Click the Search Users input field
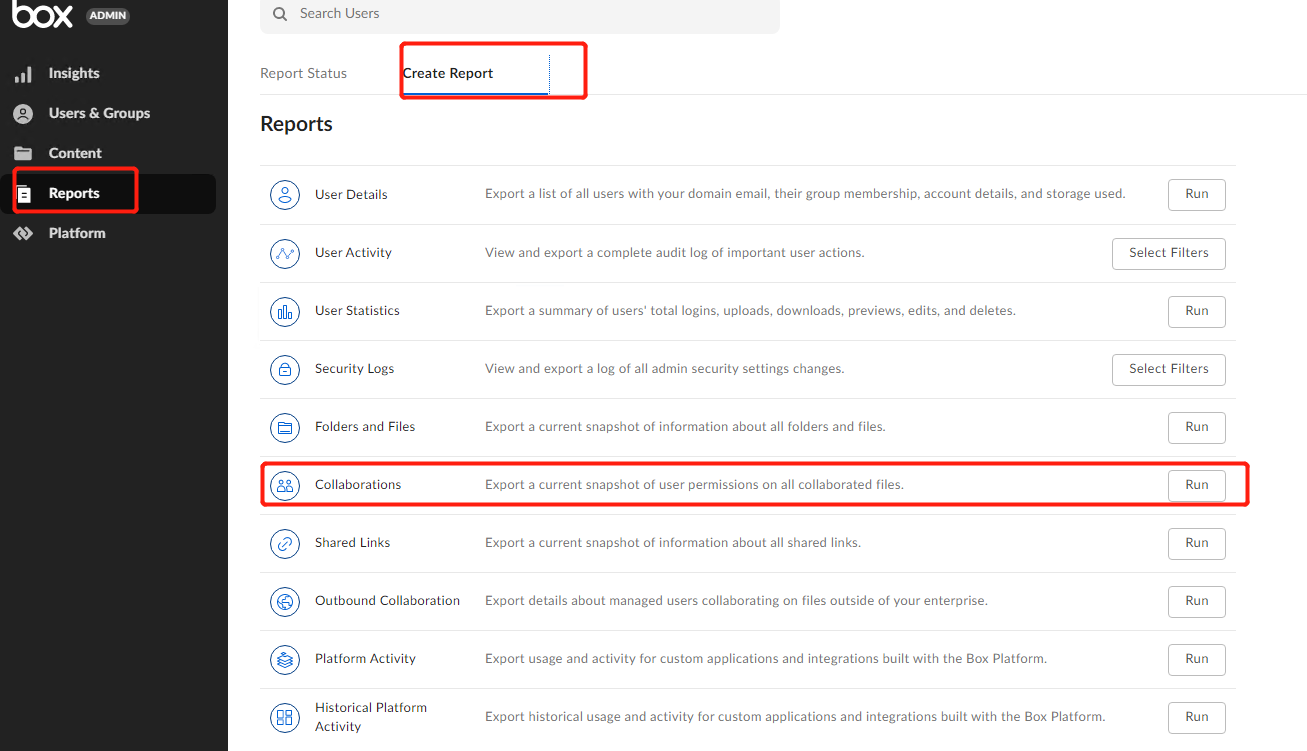The image size is (1307, 751). tap(520, 15)
